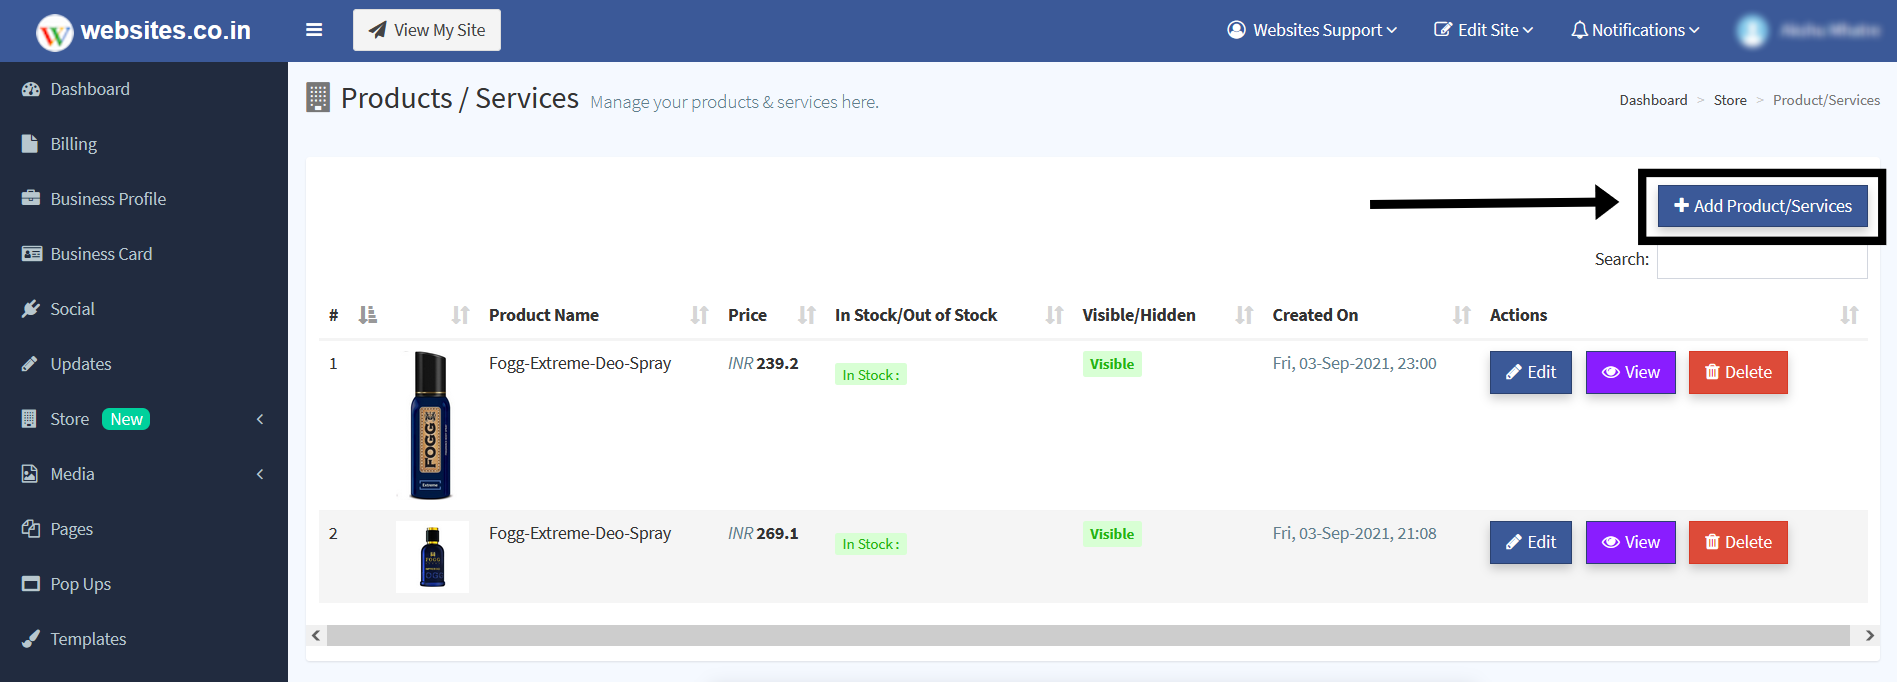Toggle the hamburger sidebar menu
1897x682 pixels.
314,30
